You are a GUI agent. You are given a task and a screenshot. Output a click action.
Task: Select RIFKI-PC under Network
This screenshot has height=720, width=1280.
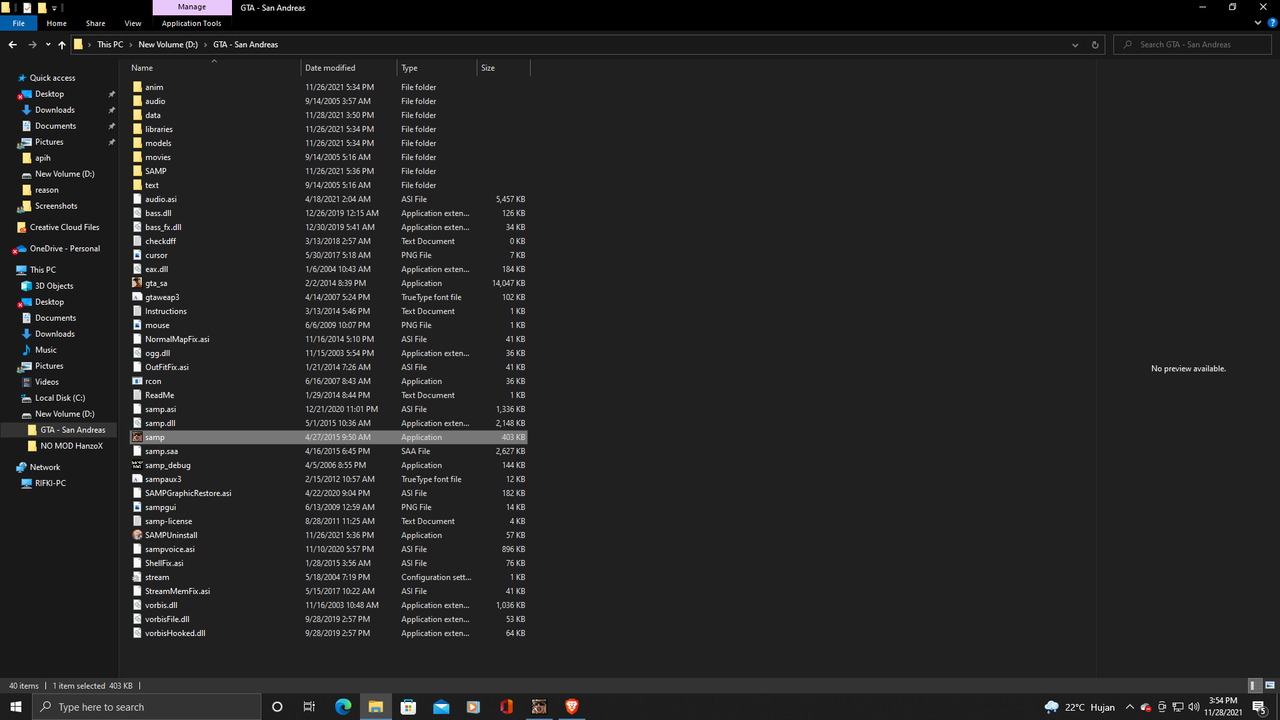tap(50, 483)
